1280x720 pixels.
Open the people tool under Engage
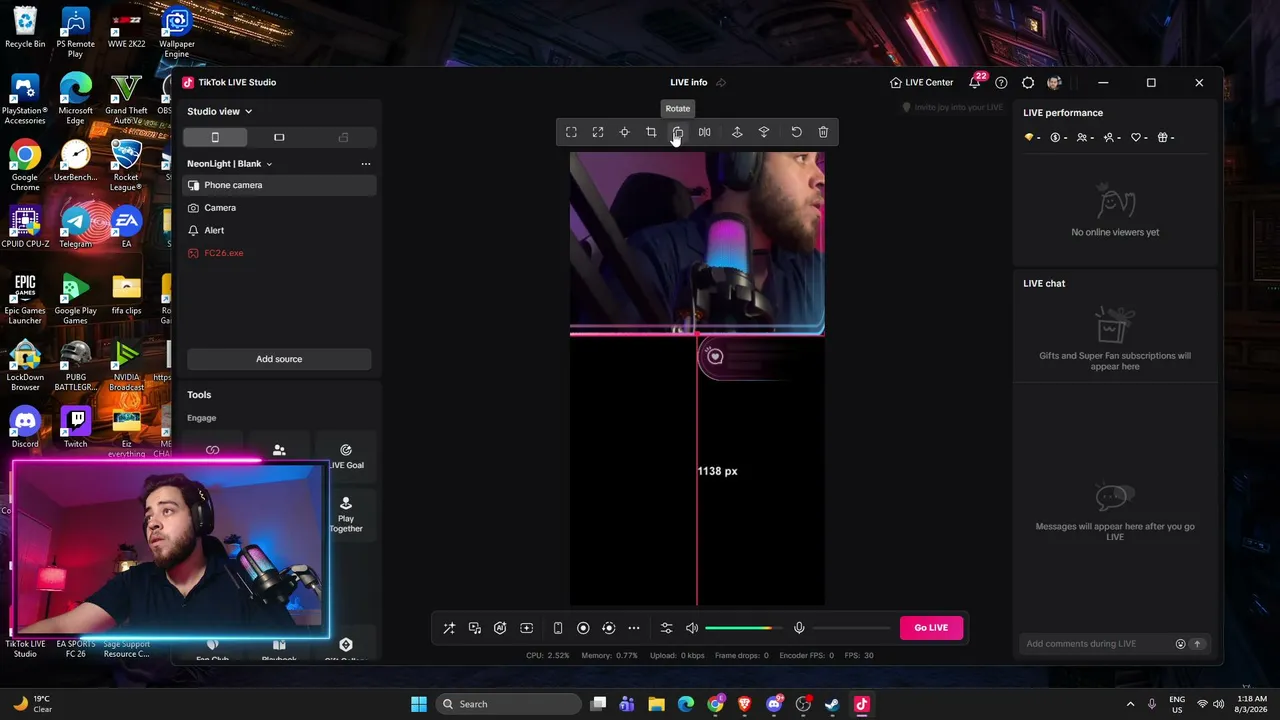tap(279, 451)
